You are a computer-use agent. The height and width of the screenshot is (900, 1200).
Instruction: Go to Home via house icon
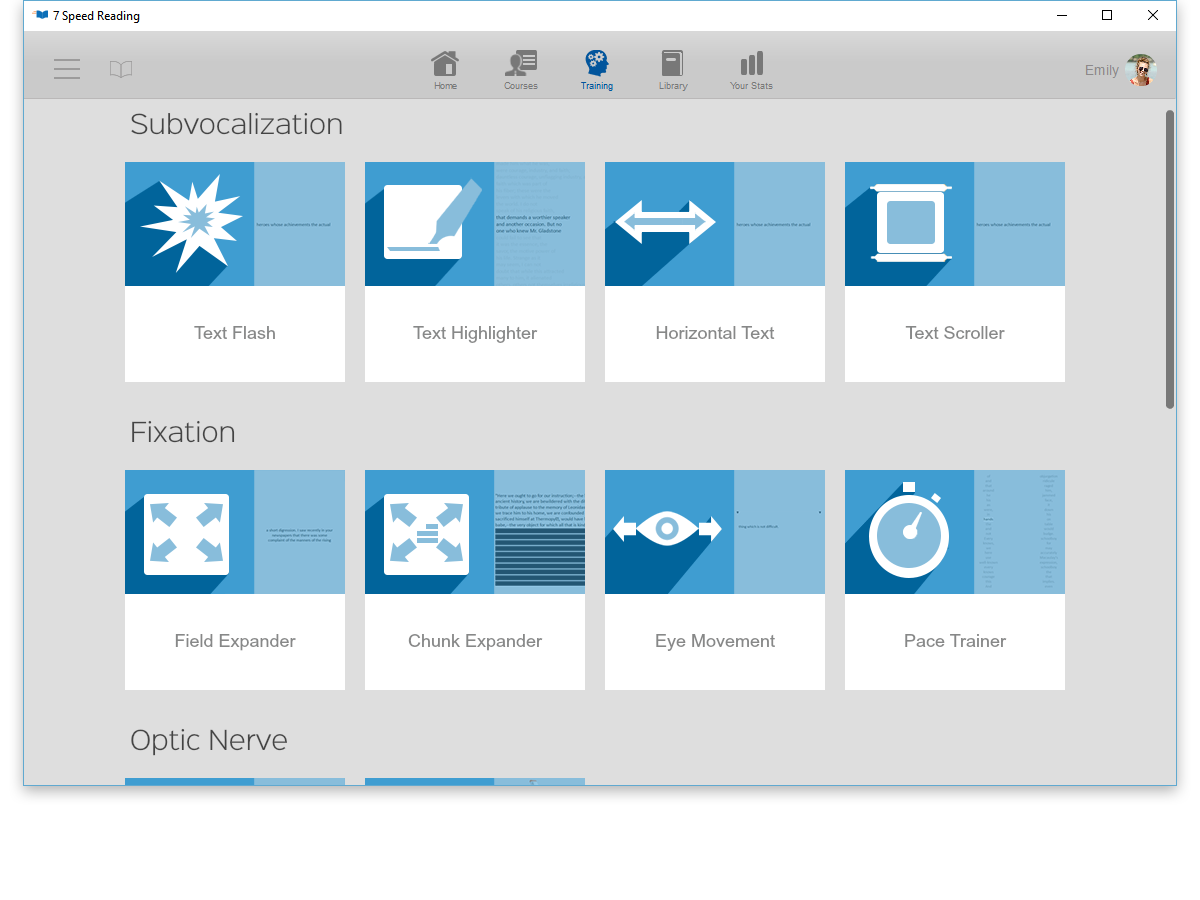point(445,63)
